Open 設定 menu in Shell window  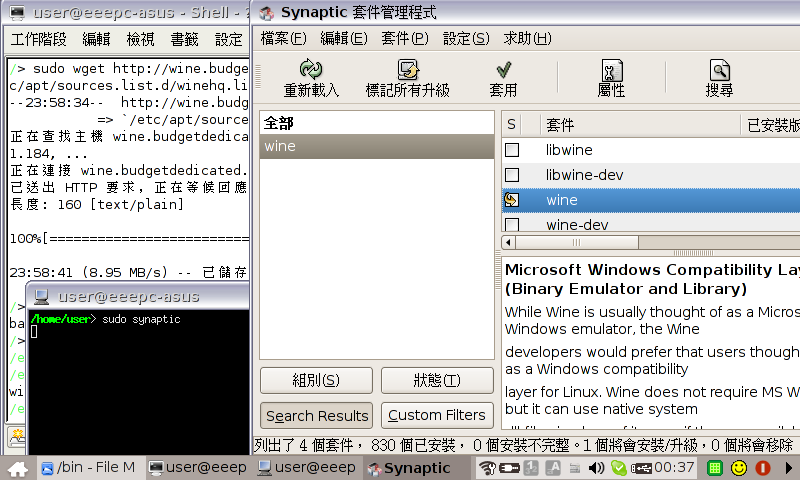pos(229,39)
